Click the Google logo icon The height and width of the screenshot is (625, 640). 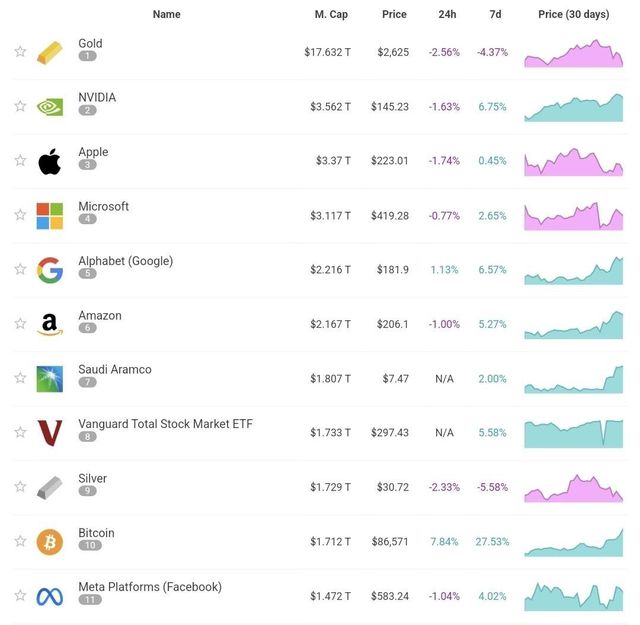click(x=49, y=270)
